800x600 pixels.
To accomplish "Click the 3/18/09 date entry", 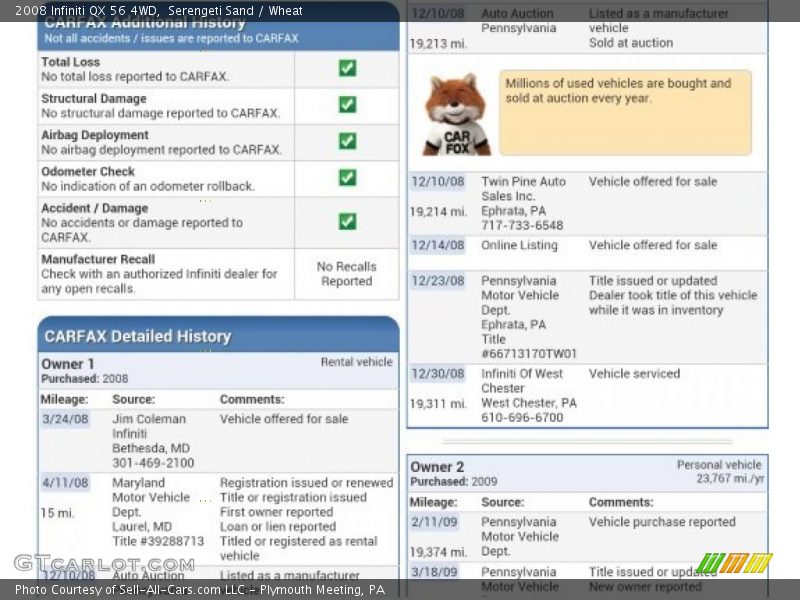I will coord(434,572).
